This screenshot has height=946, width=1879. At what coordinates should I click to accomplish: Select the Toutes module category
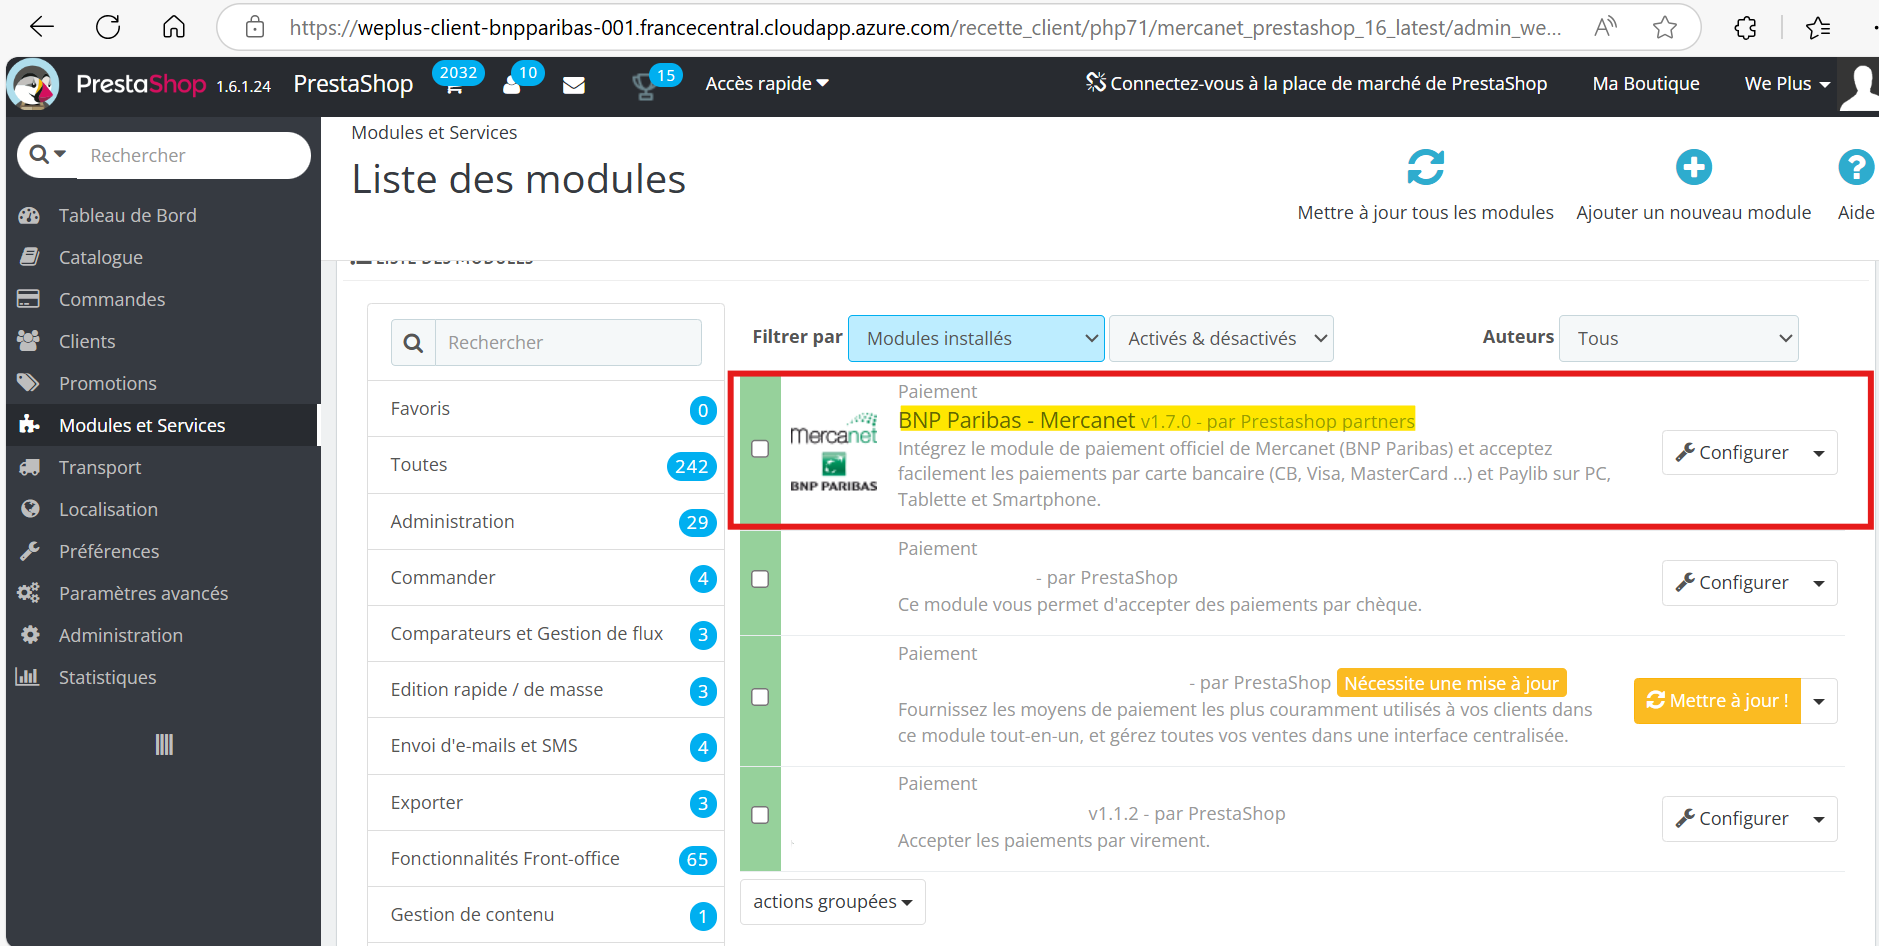(x=545, y=465)
